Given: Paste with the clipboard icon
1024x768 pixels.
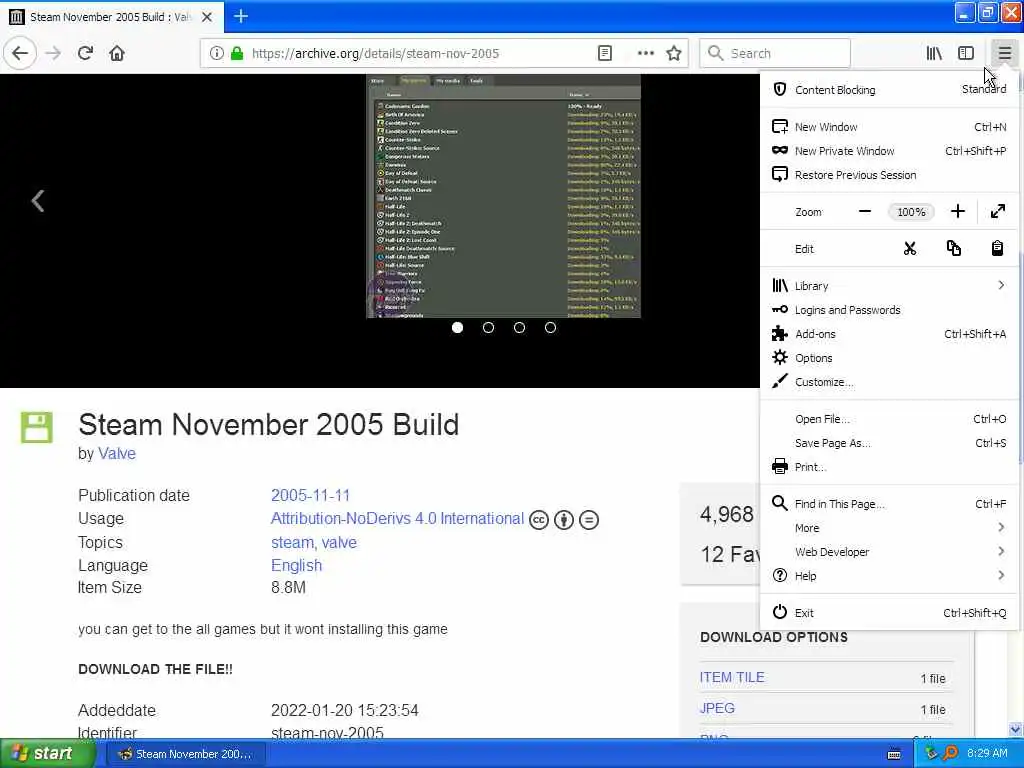Looking at the screenshot, I should (997, 248).
